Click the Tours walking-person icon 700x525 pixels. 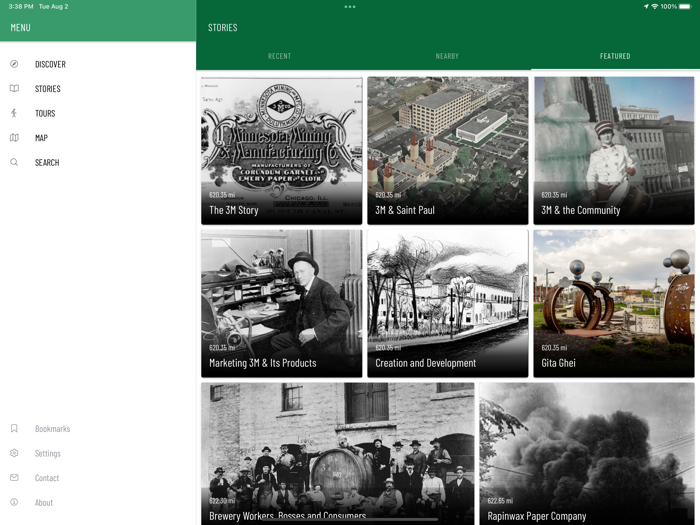pos(14,113)
